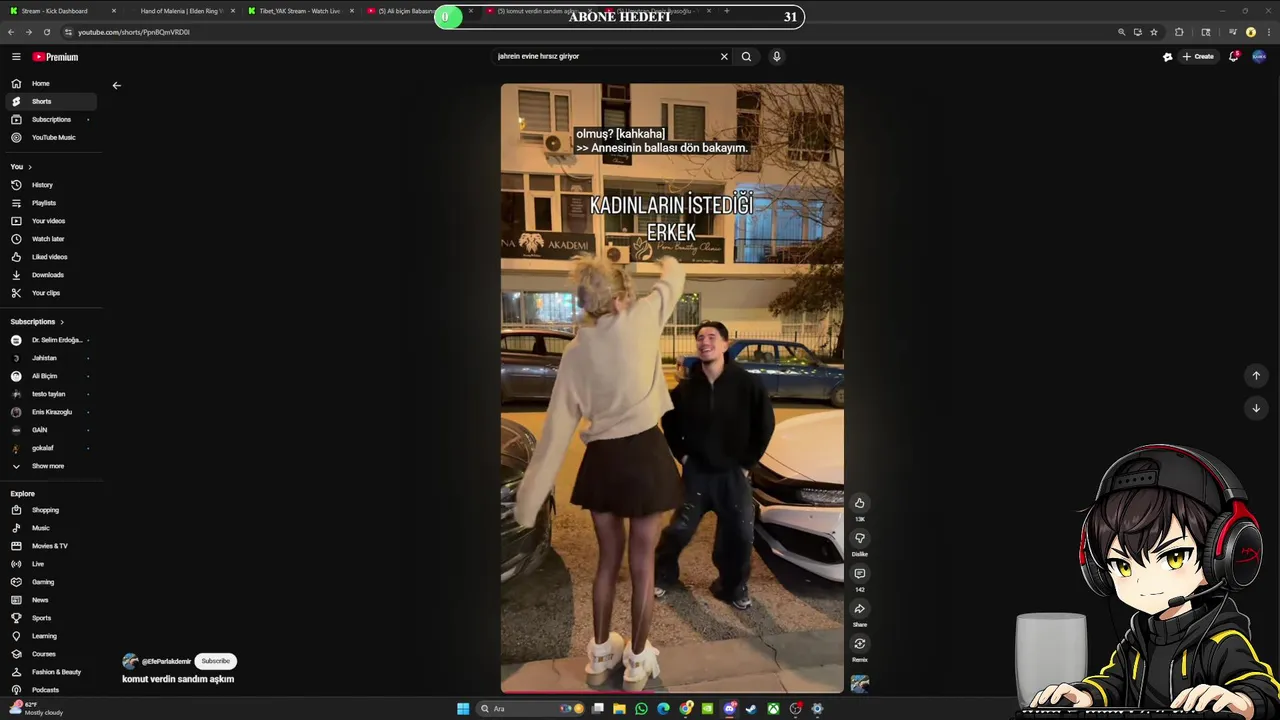Screen dimensions: 1280x720
Task: Open the Windows Start menu
Action: (x=463, y=709)
